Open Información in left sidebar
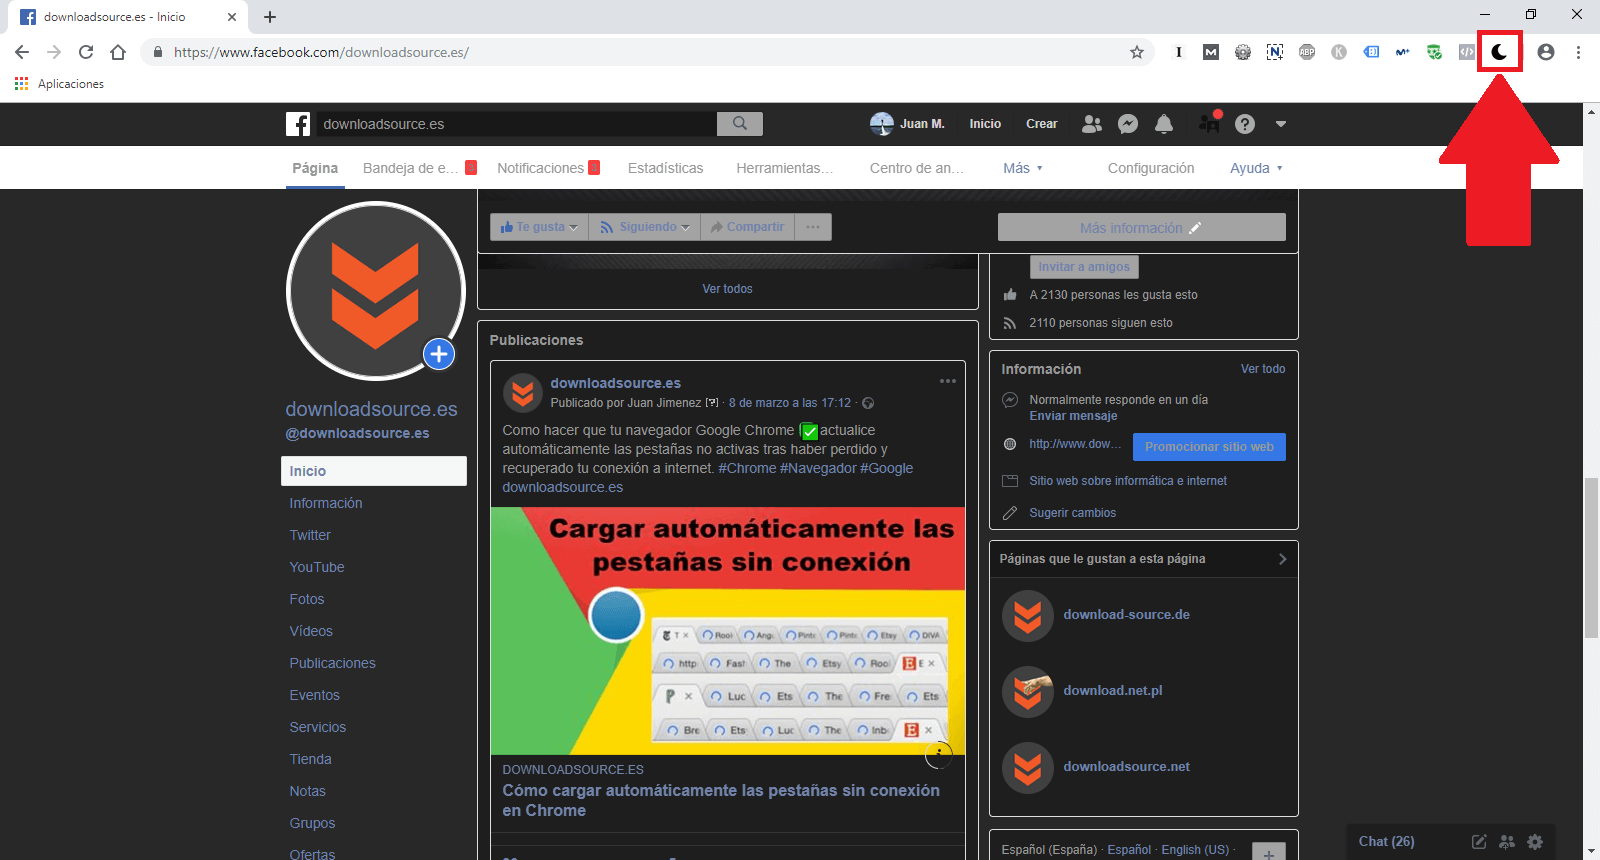The height and width of the screenshot is (860, 1600). tap(326, 503)
